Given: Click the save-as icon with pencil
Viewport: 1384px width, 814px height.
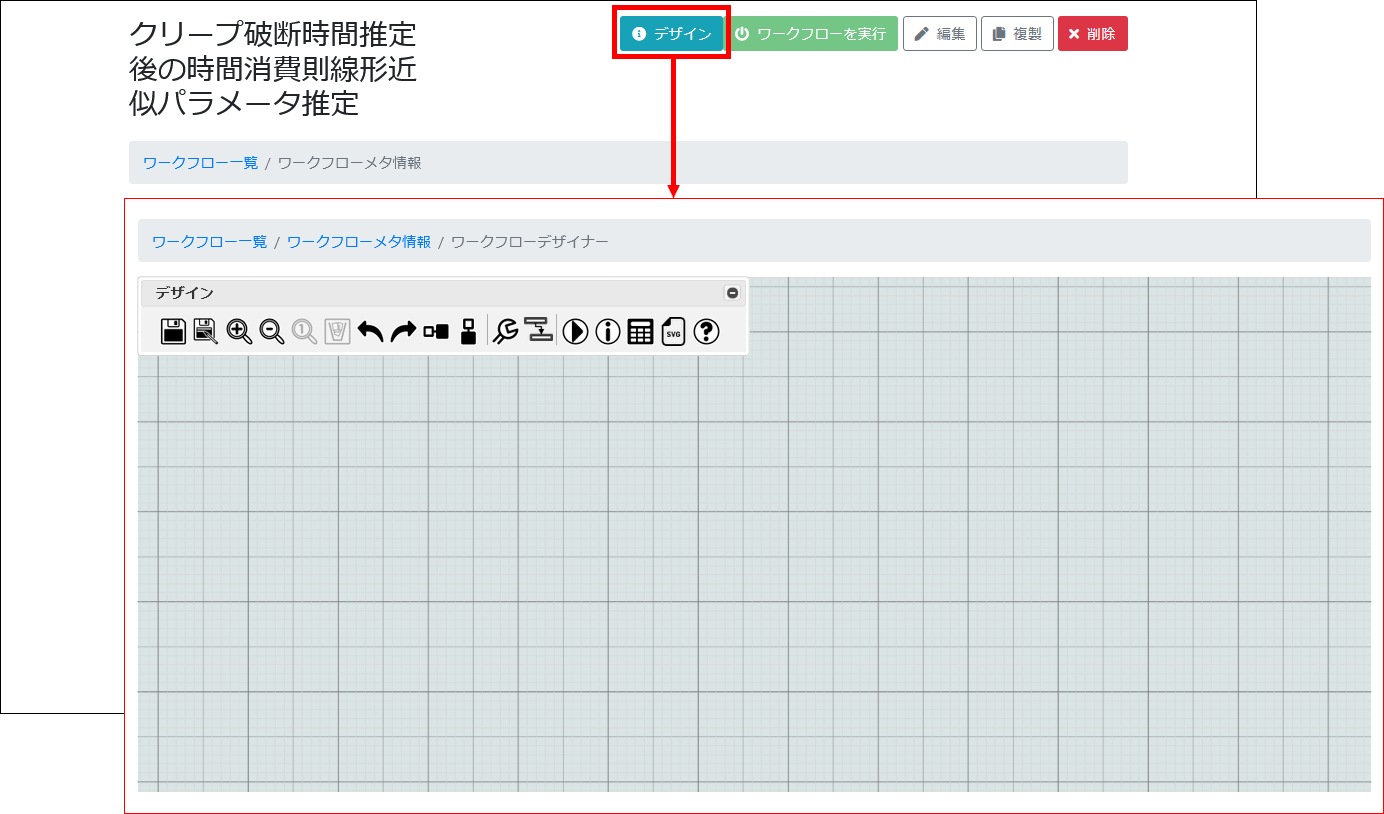Looking at the screenshot, I should point(206,331).
